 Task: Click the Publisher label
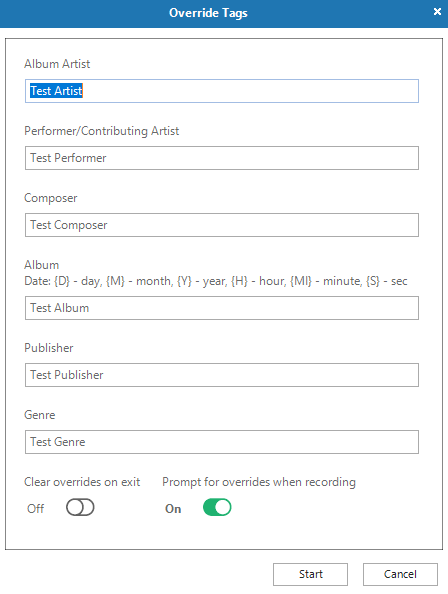tap(49, 348)
